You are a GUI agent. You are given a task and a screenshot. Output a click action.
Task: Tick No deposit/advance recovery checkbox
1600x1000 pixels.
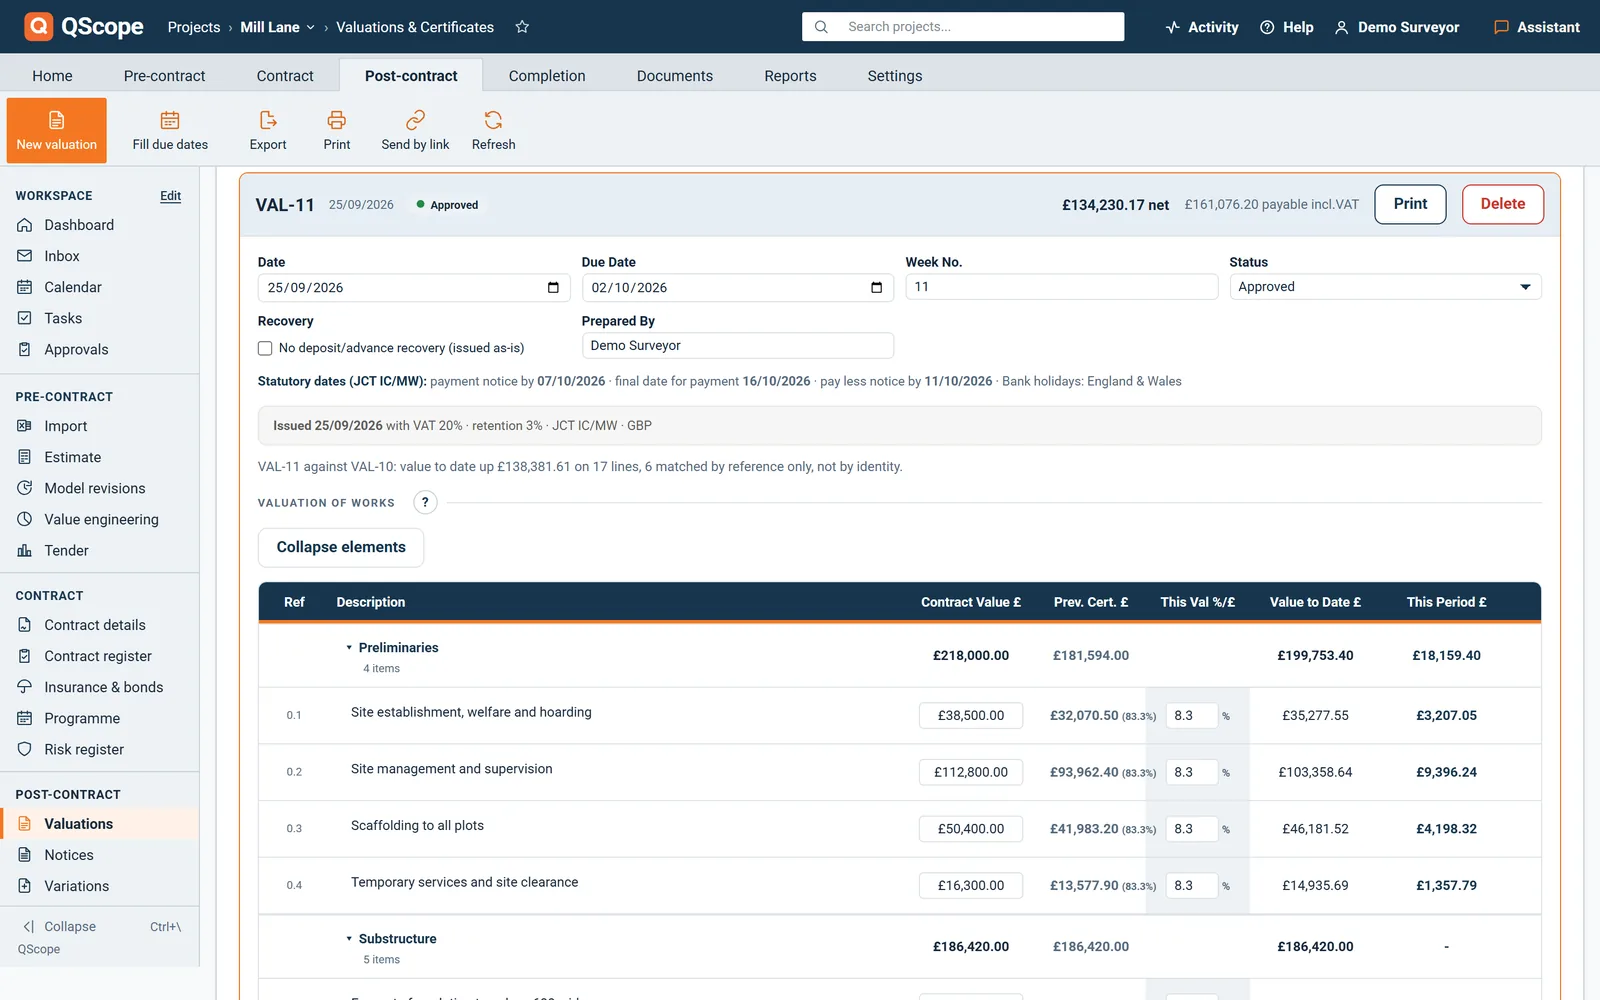point(265,348)
